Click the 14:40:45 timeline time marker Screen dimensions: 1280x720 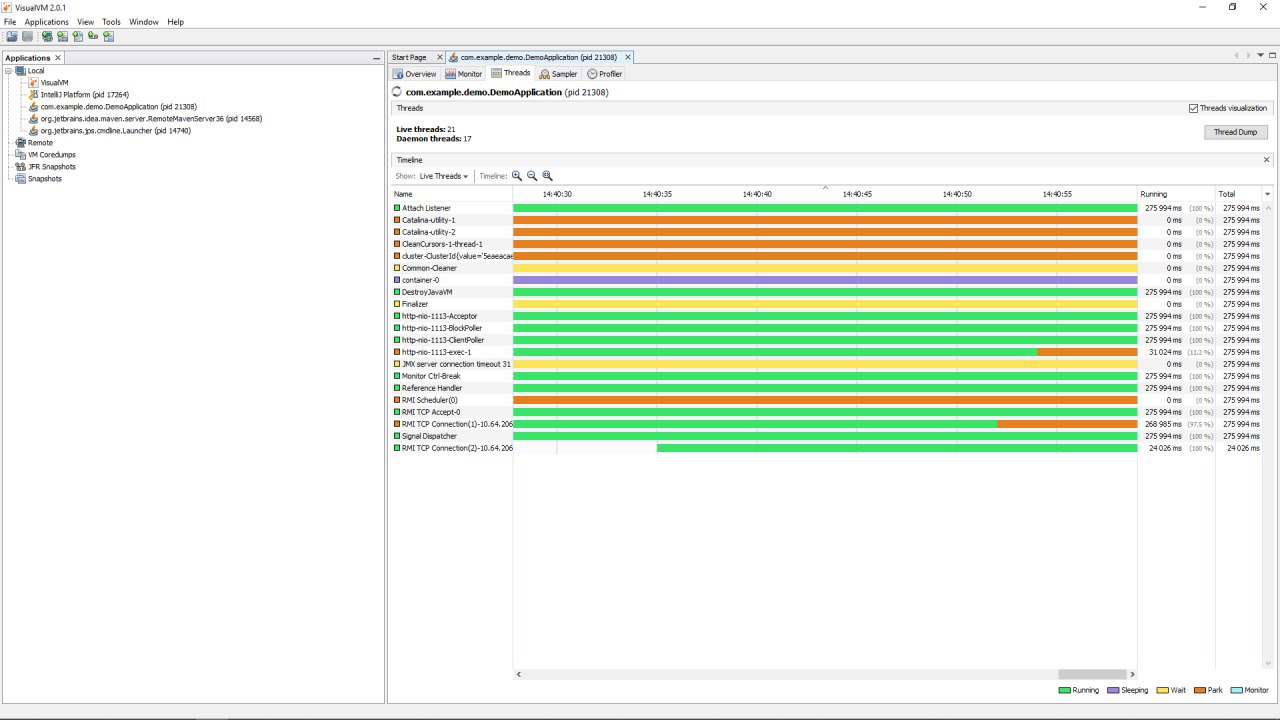tap(857, 194)
